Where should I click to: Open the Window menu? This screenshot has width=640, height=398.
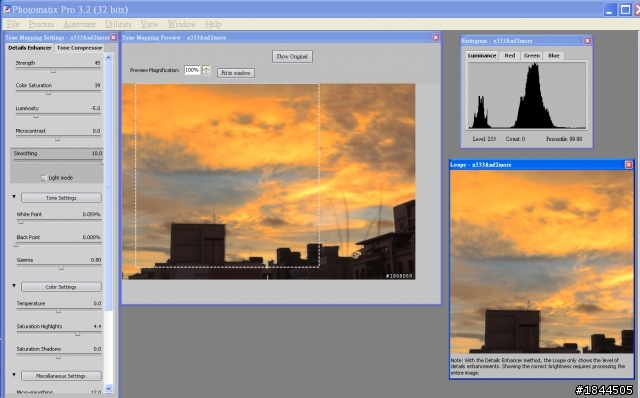(182, 24)
